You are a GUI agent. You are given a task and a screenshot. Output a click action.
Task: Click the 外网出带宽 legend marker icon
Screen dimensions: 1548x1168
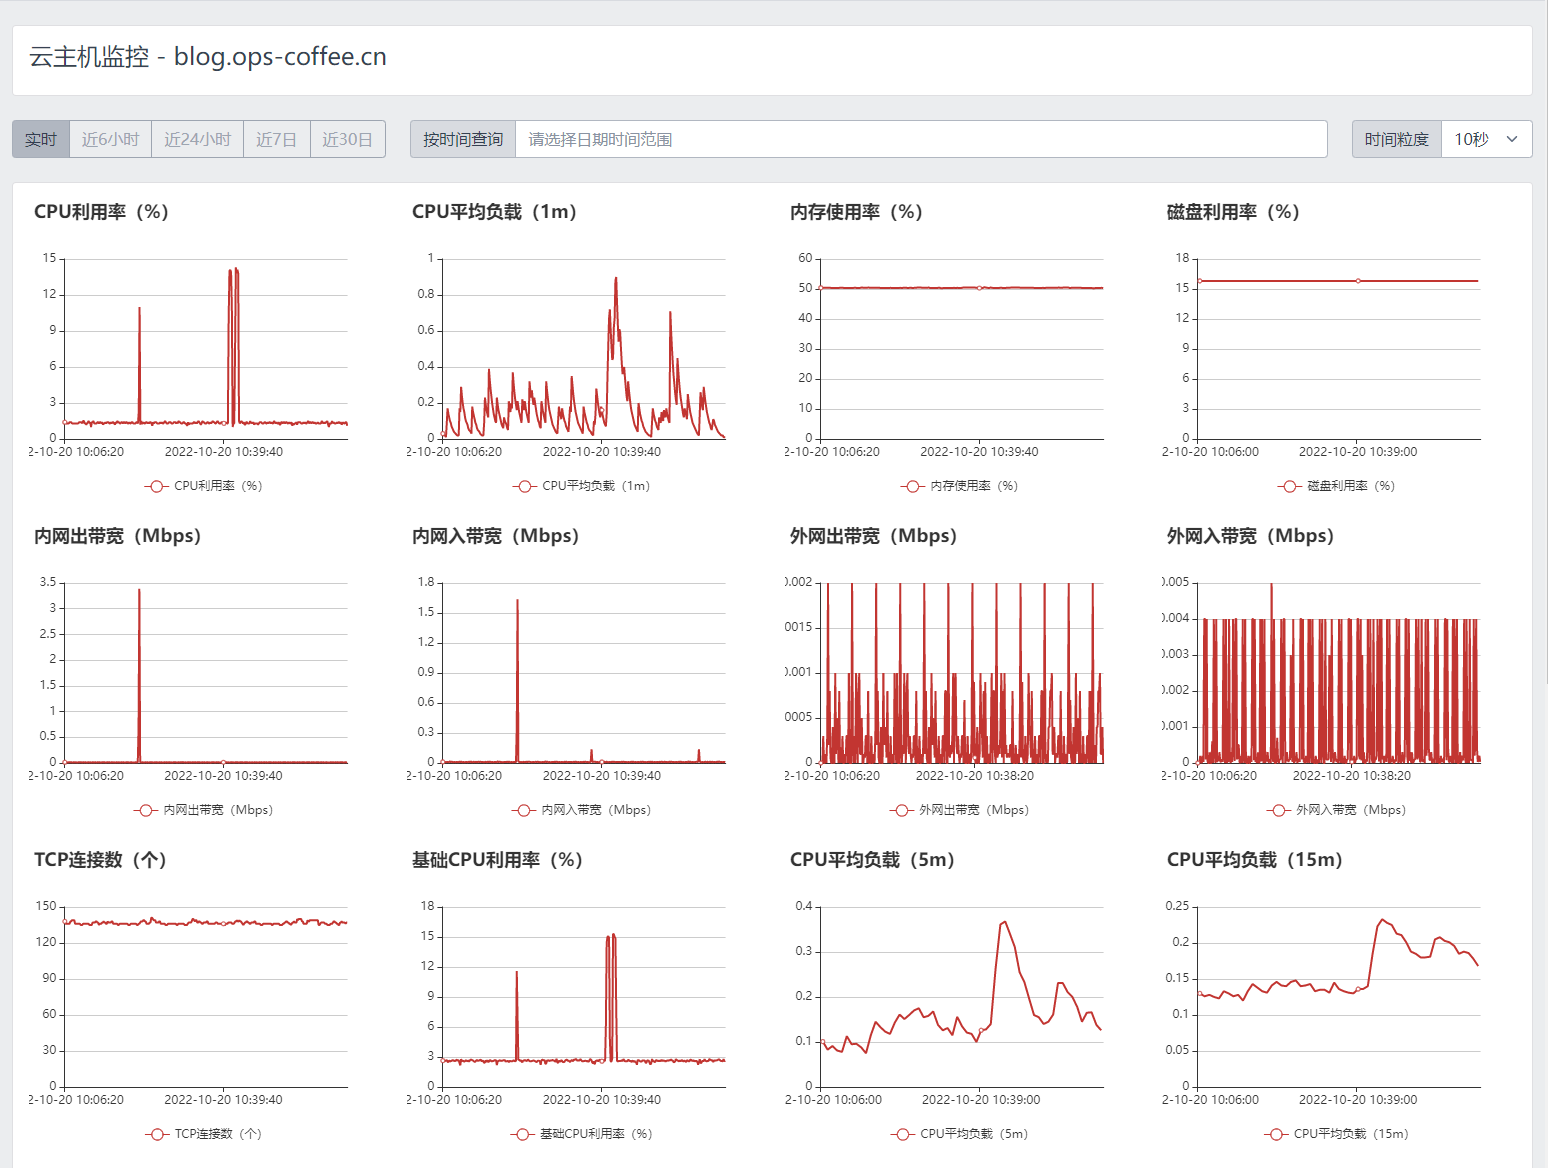click(x=901, y=810)
